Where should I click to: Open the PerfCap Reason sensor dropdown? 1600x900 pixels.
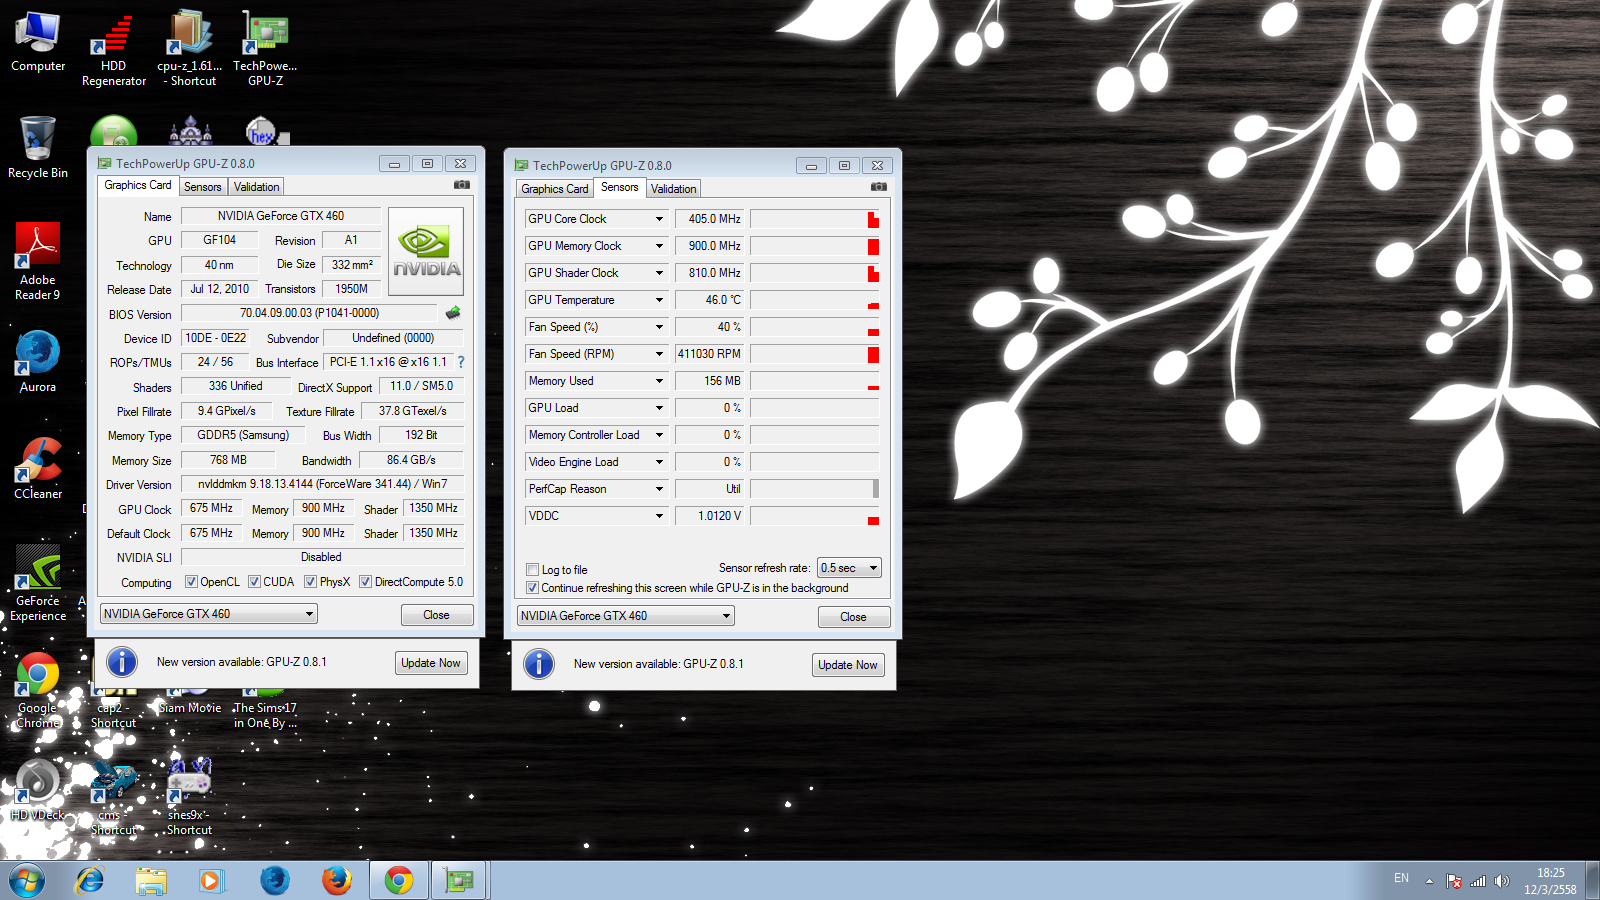point(659,489)
